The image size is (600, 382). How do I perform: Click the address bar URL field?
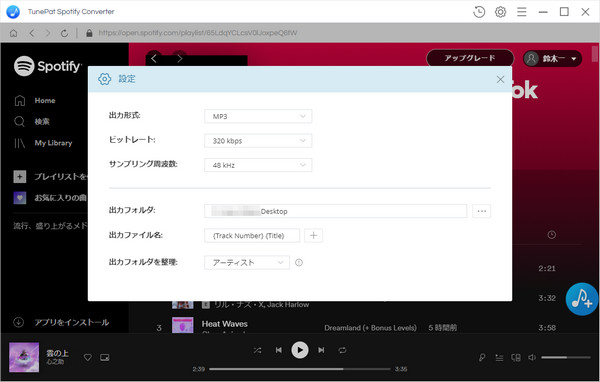[x=197, y=33]
